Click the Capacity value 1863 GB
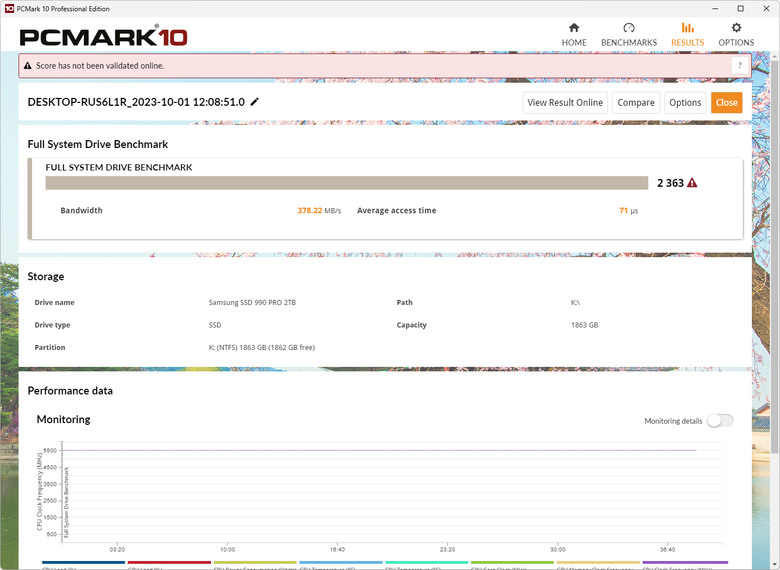Image resolution: width=780 pixels, height=570 pixels. point(585,325)
